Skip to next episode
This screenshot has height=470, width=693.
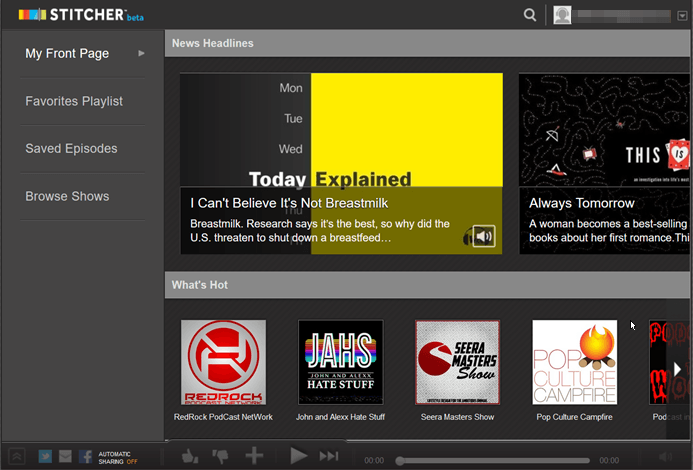click(x=329, y=456)
